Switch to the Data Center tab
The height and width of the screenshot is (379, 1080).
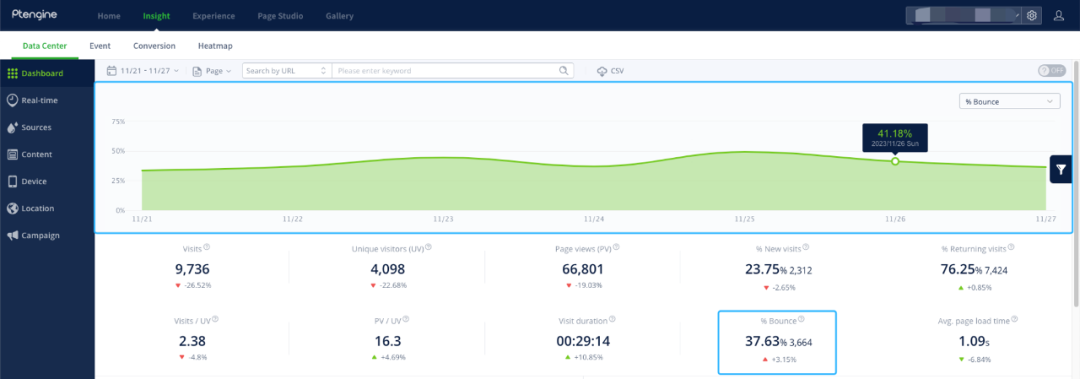click(45, 46)
